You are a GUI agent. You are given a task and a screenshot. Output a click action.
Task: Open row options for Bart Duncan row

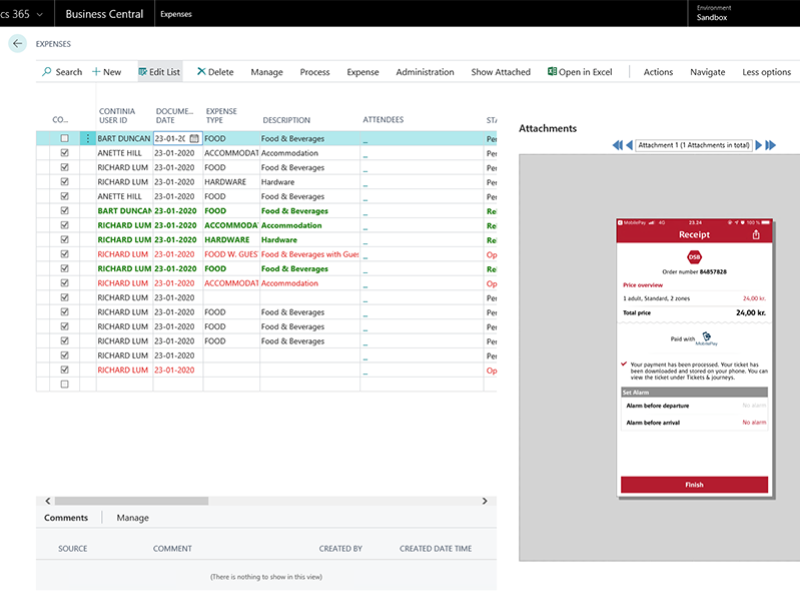click(88, 138)
